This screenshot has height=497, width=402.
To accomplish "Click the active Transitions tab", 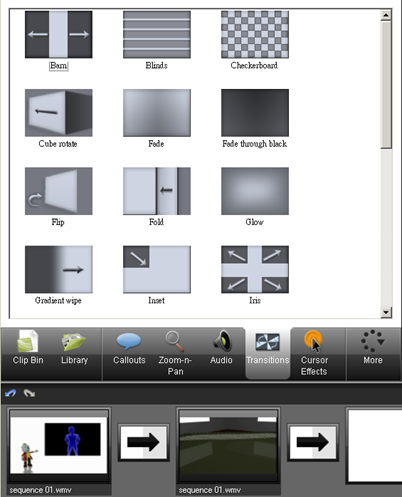I will tap(268, 353).
